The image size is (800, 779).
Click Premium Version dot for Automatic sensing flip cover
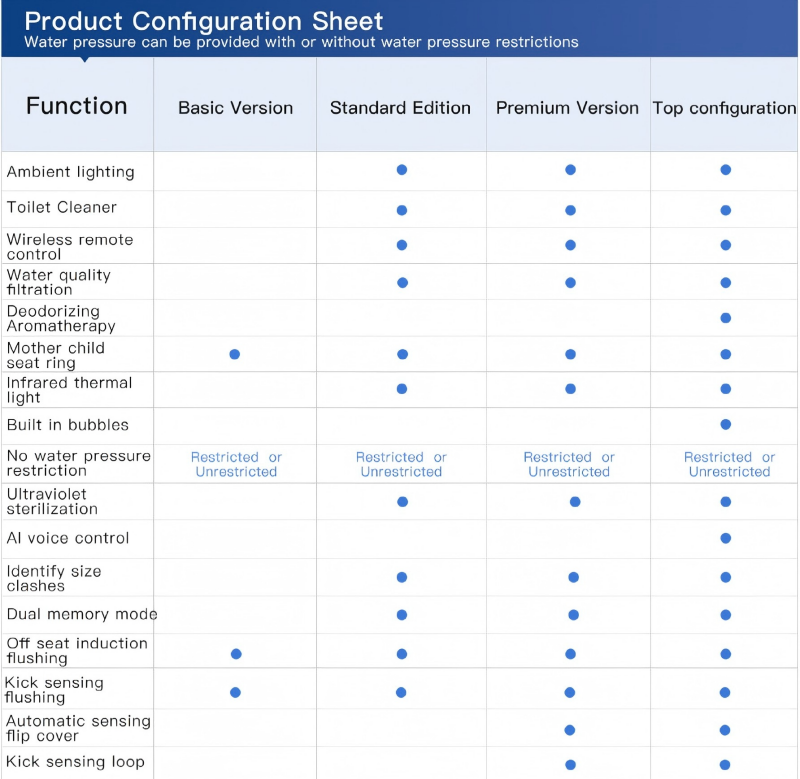point(570,730)
